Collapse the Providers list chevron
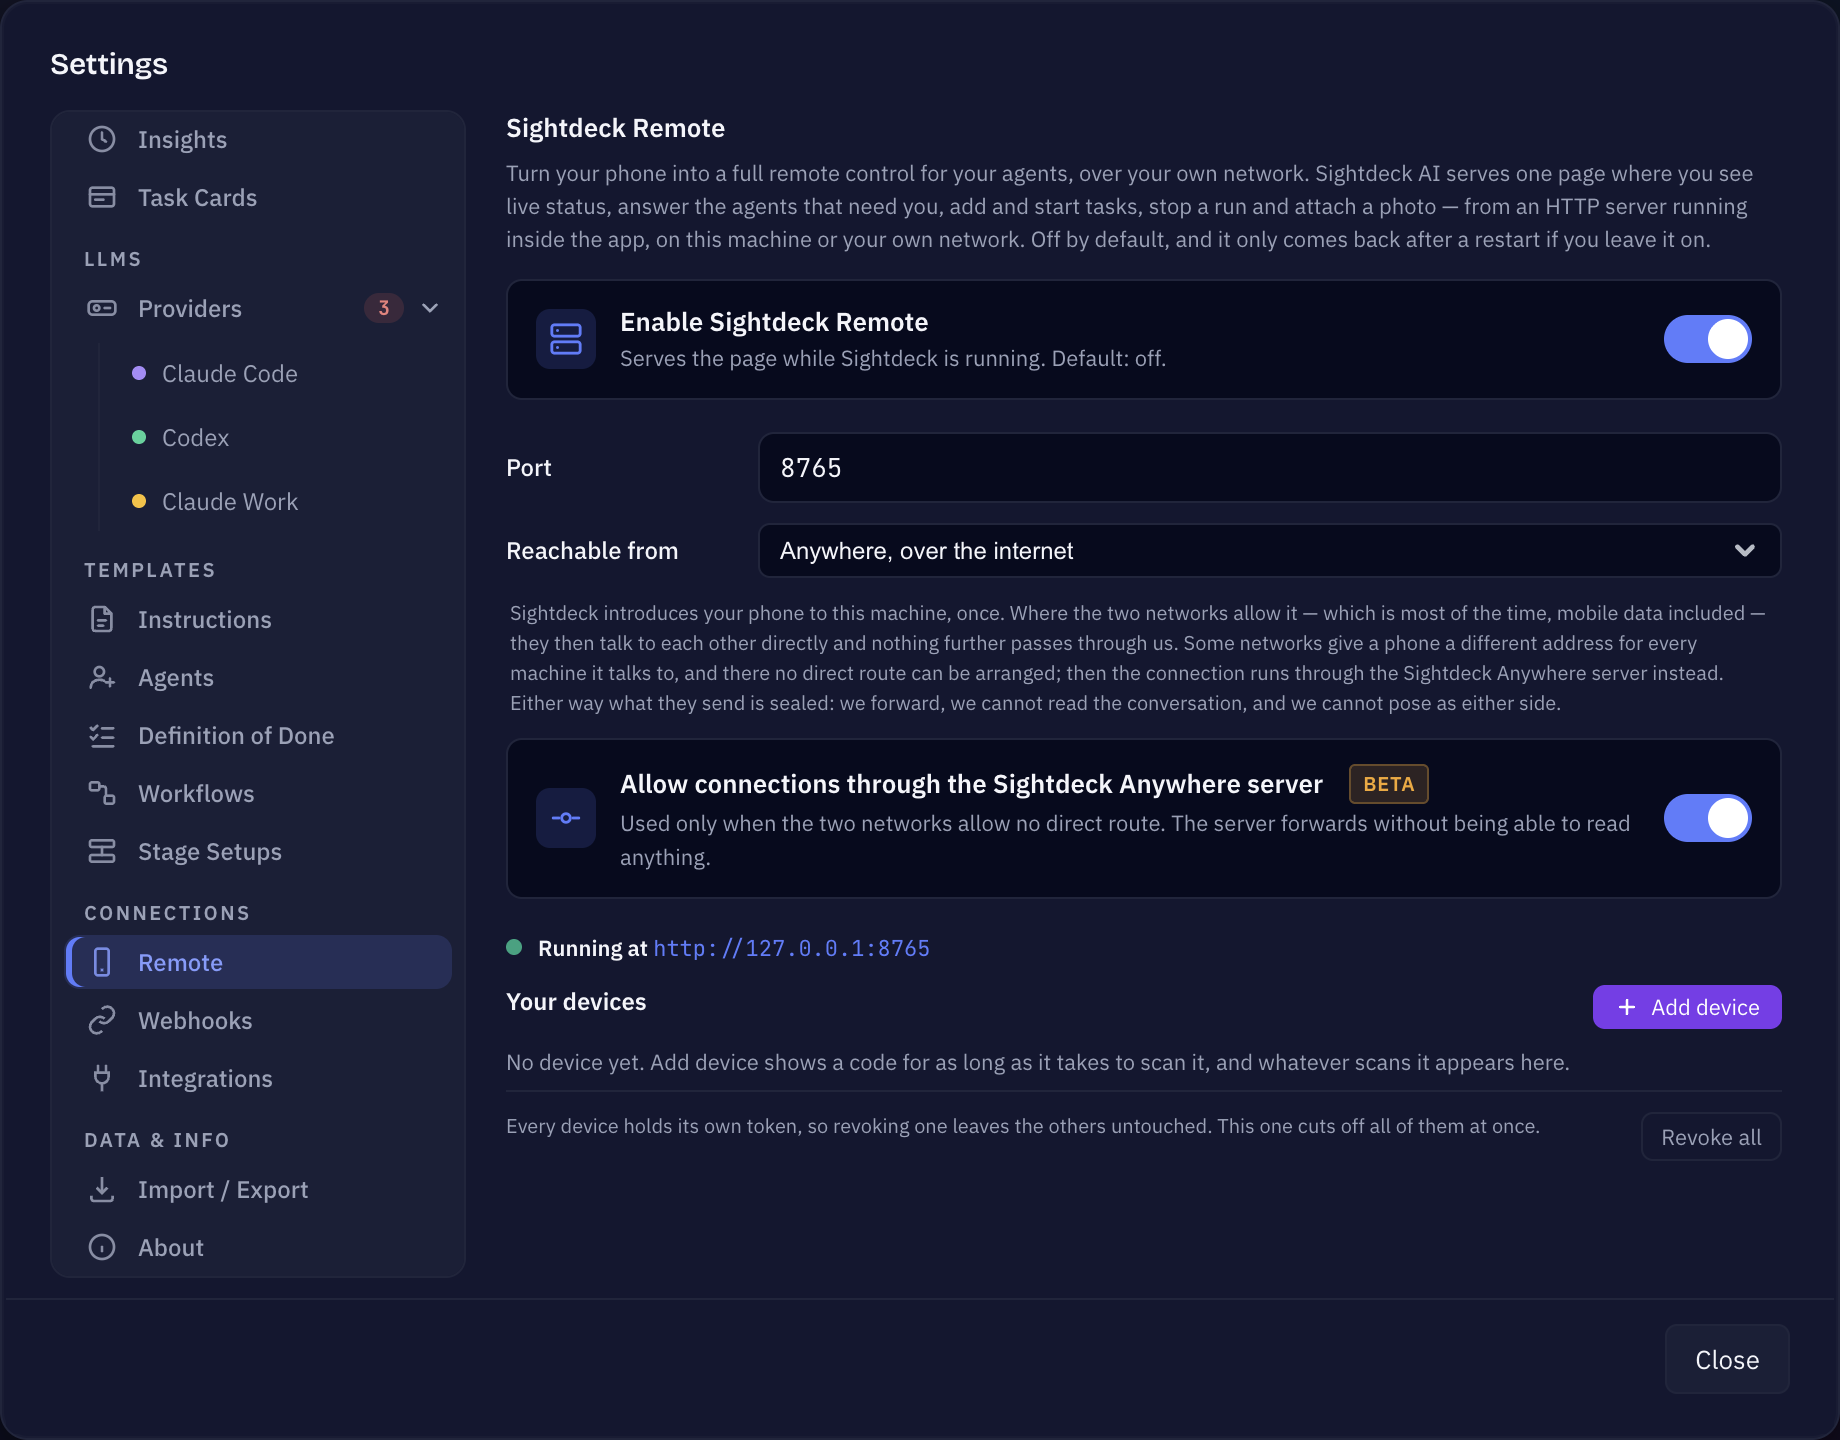The width and height of the screenshot is (1840, 1440). [430, 308]
